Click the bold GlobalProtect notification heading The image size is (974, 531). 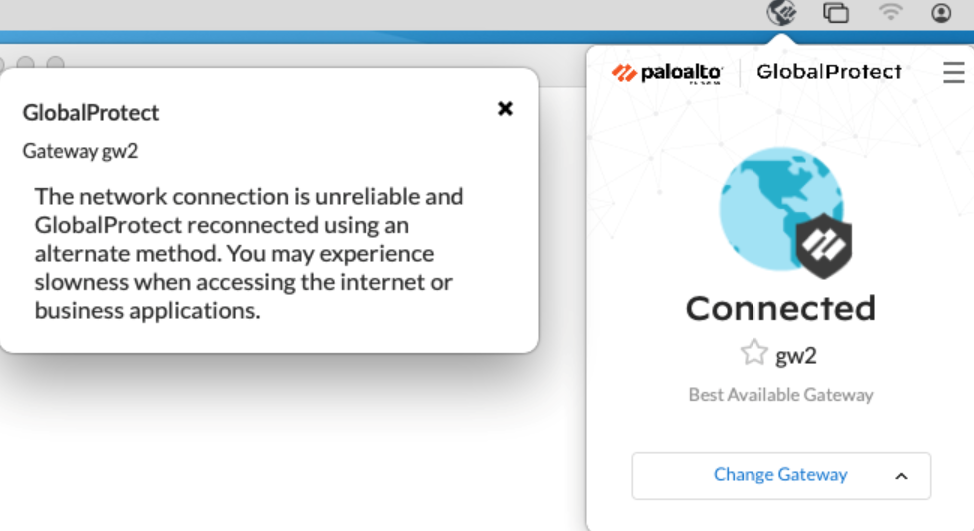[x=91, y=113]
